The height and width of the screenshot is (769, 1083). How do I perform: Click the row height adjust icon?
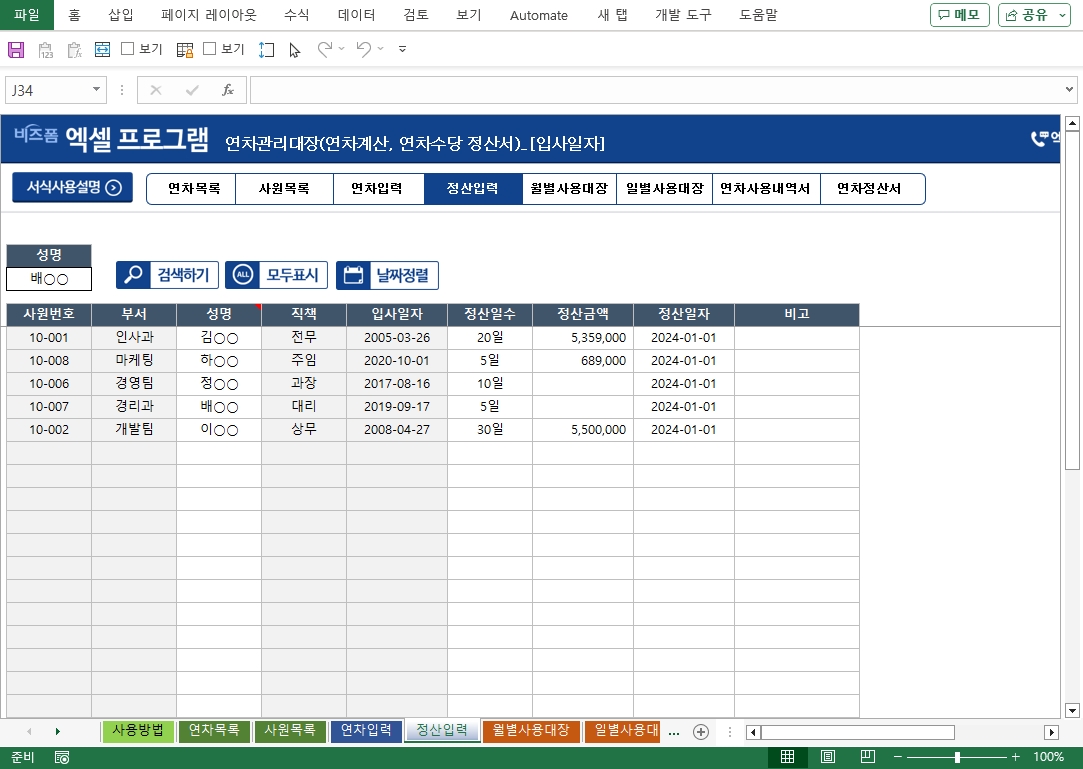[266, 49]
